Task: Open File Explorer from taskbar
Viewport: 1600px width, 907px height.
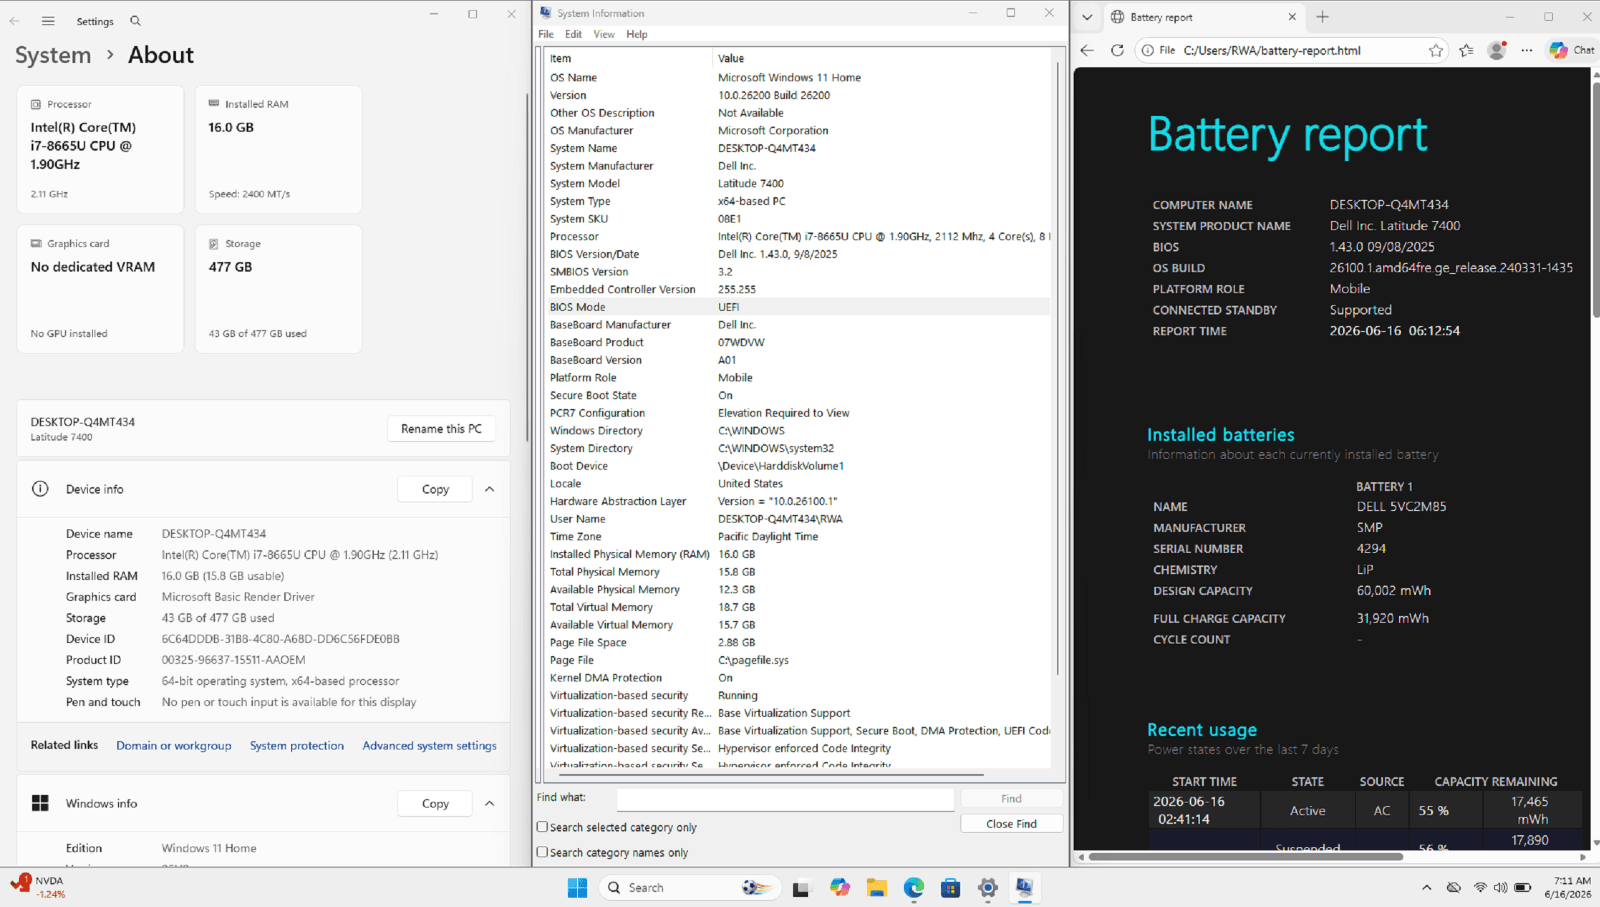Action: coord(877,888)
